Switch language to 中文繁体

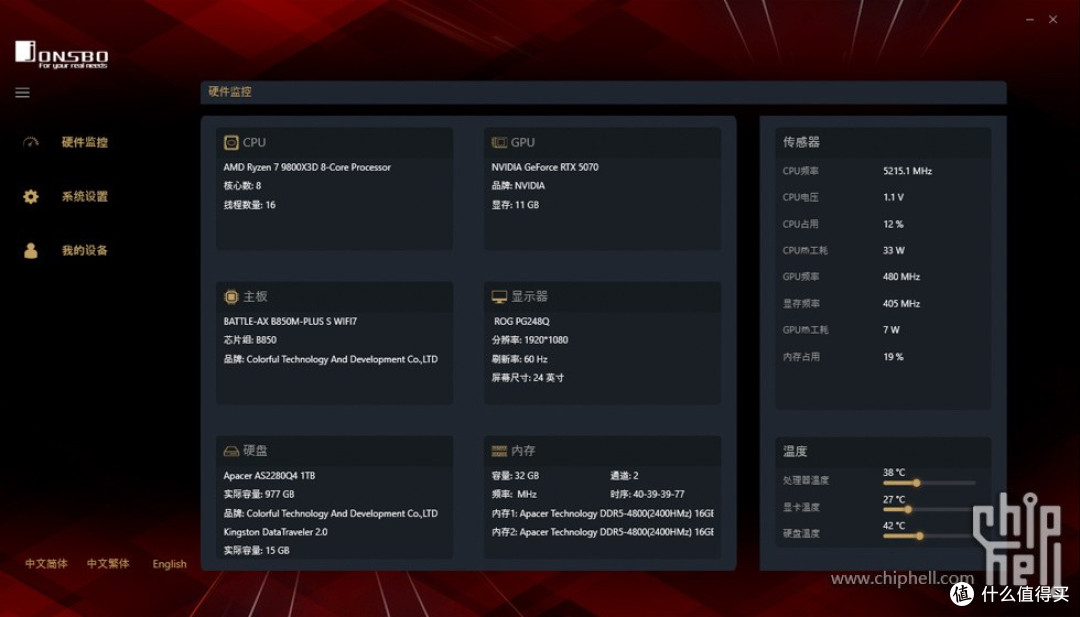(107, 563)
